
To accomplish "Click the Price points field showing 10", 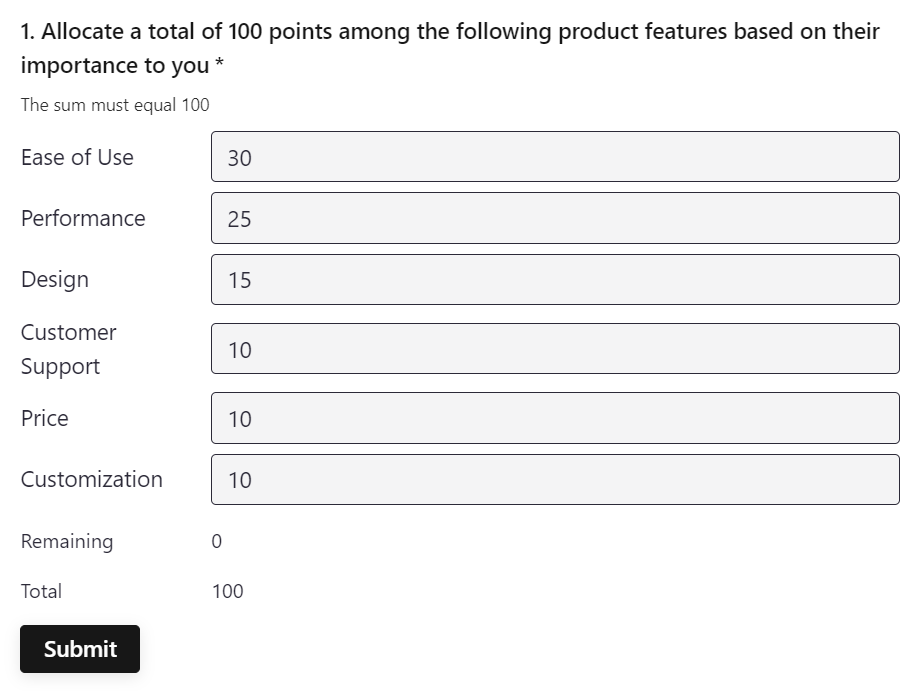I will point(554,418).
